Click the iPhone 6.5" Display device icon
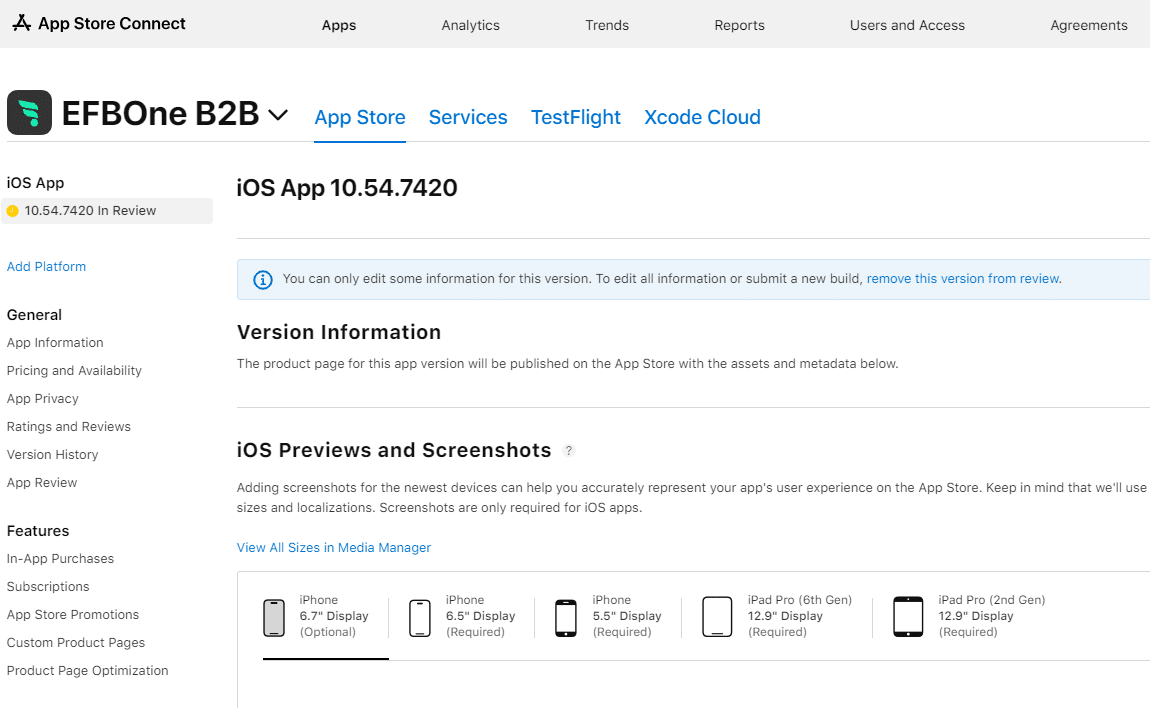The image size is (1150, 708). [420, 617]
